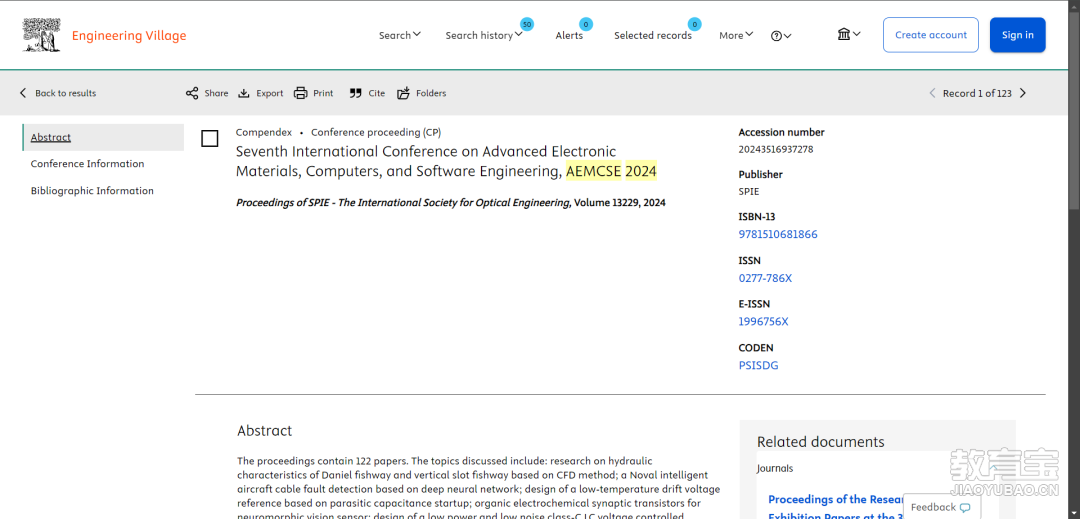Click the Export download icon

pyautogui.click(x=244, y=93)
